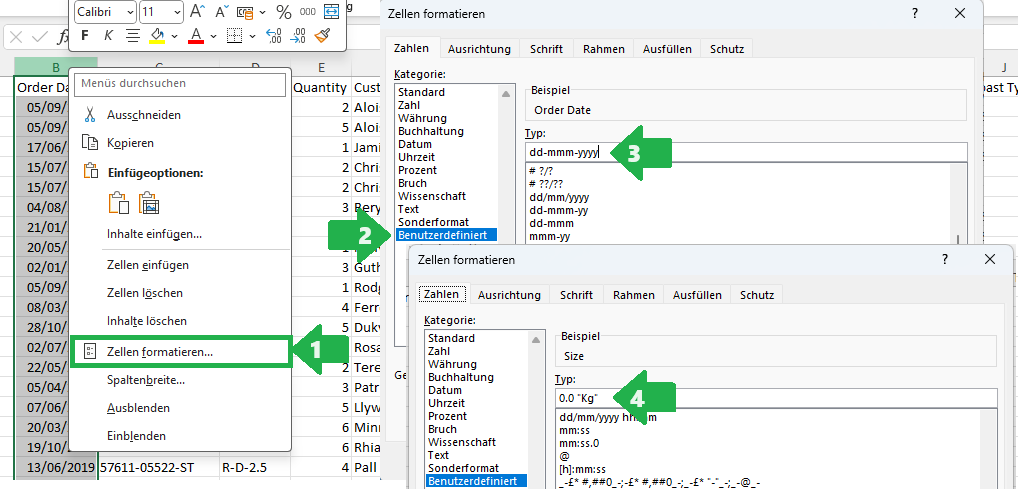This screenshot has height=489, width=1018.
Task: Select Prozent category in front dialog
Action: pyautogui.click(x=447, y=416)
